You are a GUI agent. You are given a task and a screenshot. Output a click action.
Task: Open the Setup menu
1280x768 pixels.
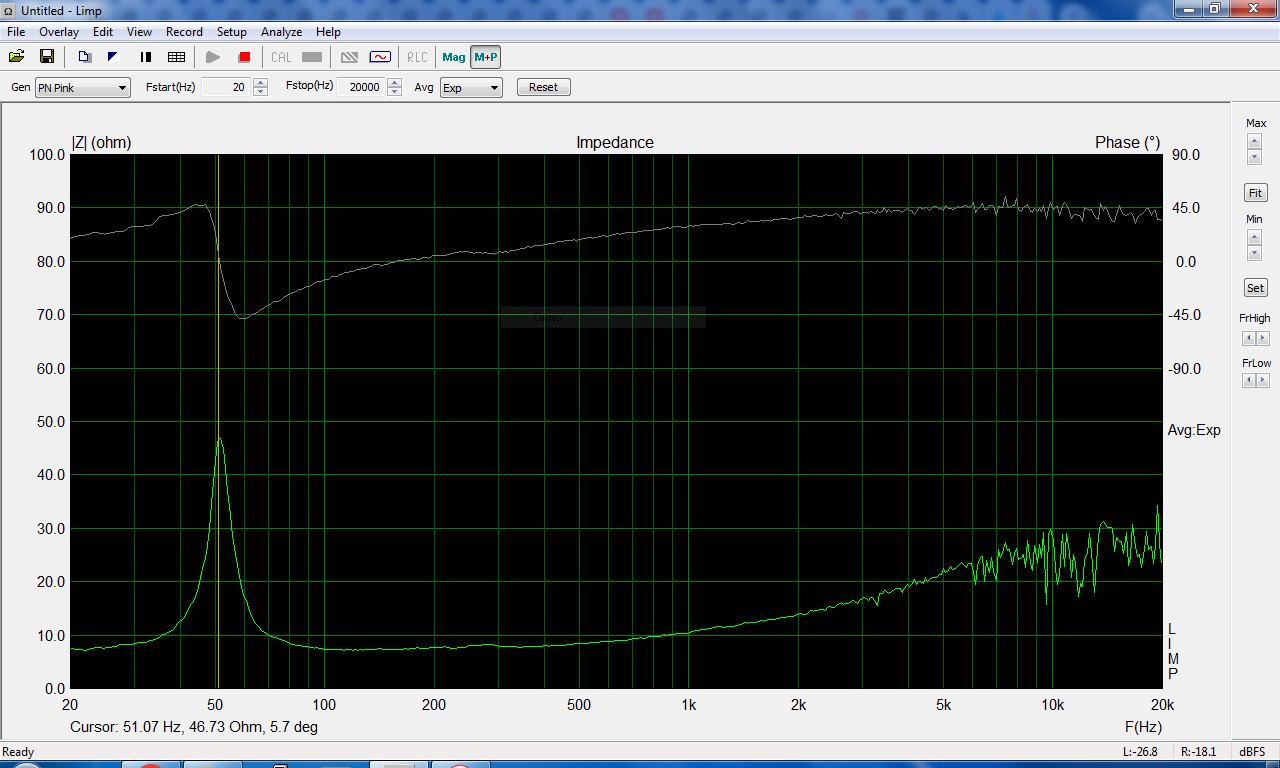[232, 32]
